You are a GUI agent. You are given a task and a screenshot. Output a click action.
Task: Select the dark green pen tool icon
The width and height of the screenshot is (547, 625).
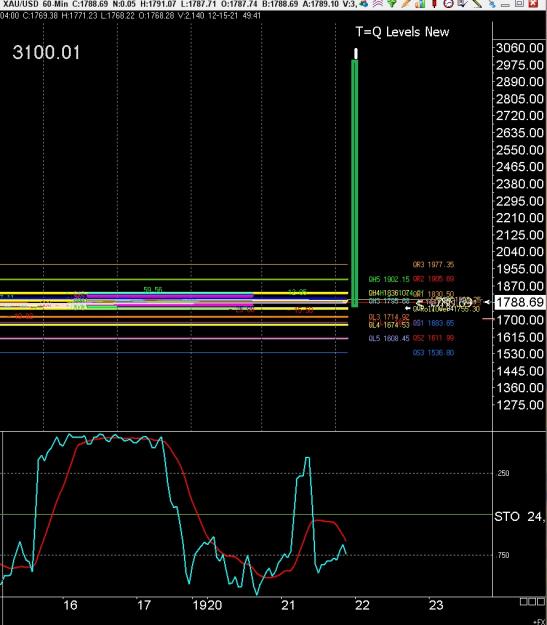pos(477,4)
